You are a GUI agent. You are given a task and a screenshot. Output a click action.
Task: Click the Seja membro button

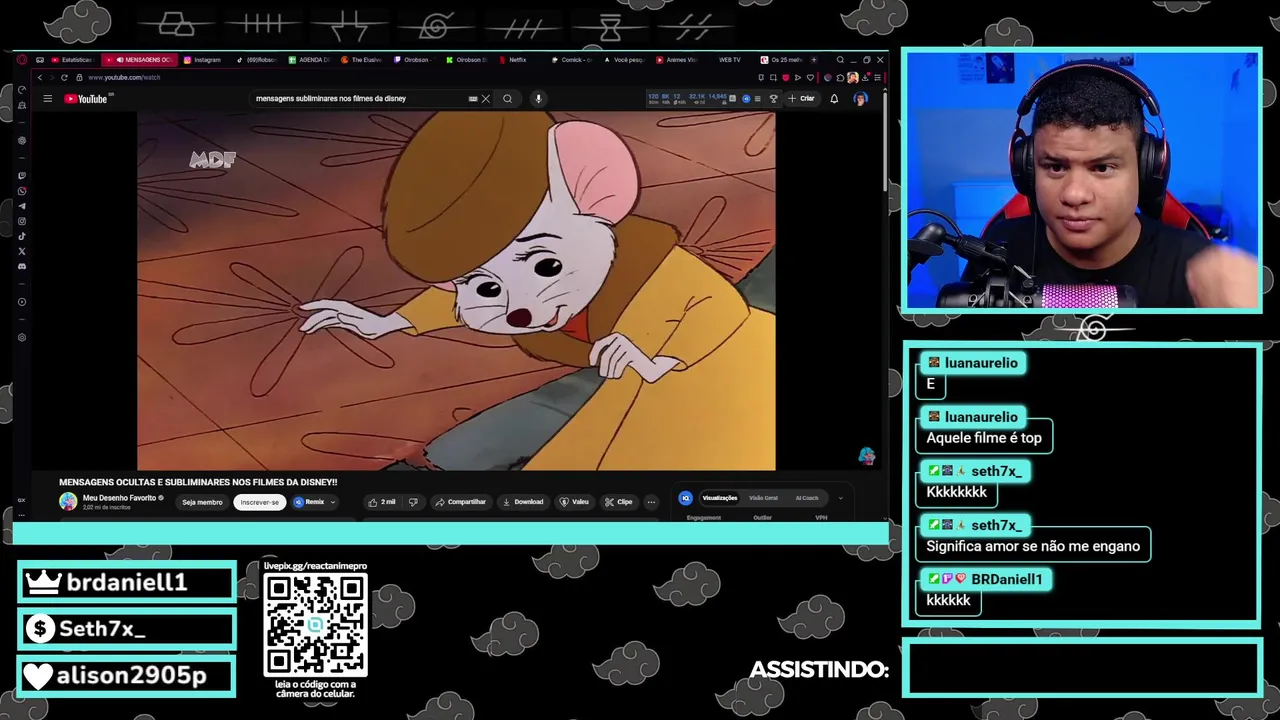[202, 502]
